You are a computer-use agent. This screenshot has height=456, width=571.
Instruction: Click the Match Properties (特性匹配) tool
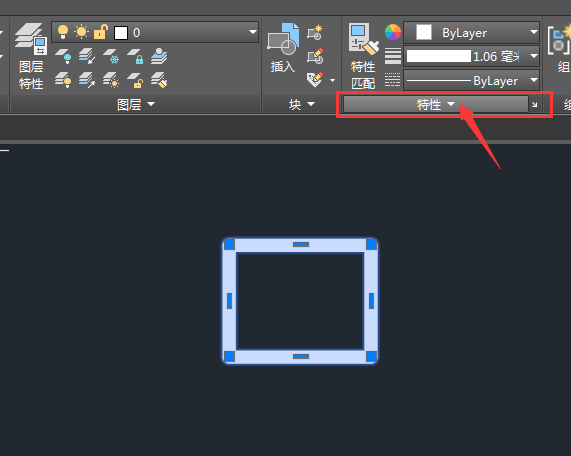363,56
